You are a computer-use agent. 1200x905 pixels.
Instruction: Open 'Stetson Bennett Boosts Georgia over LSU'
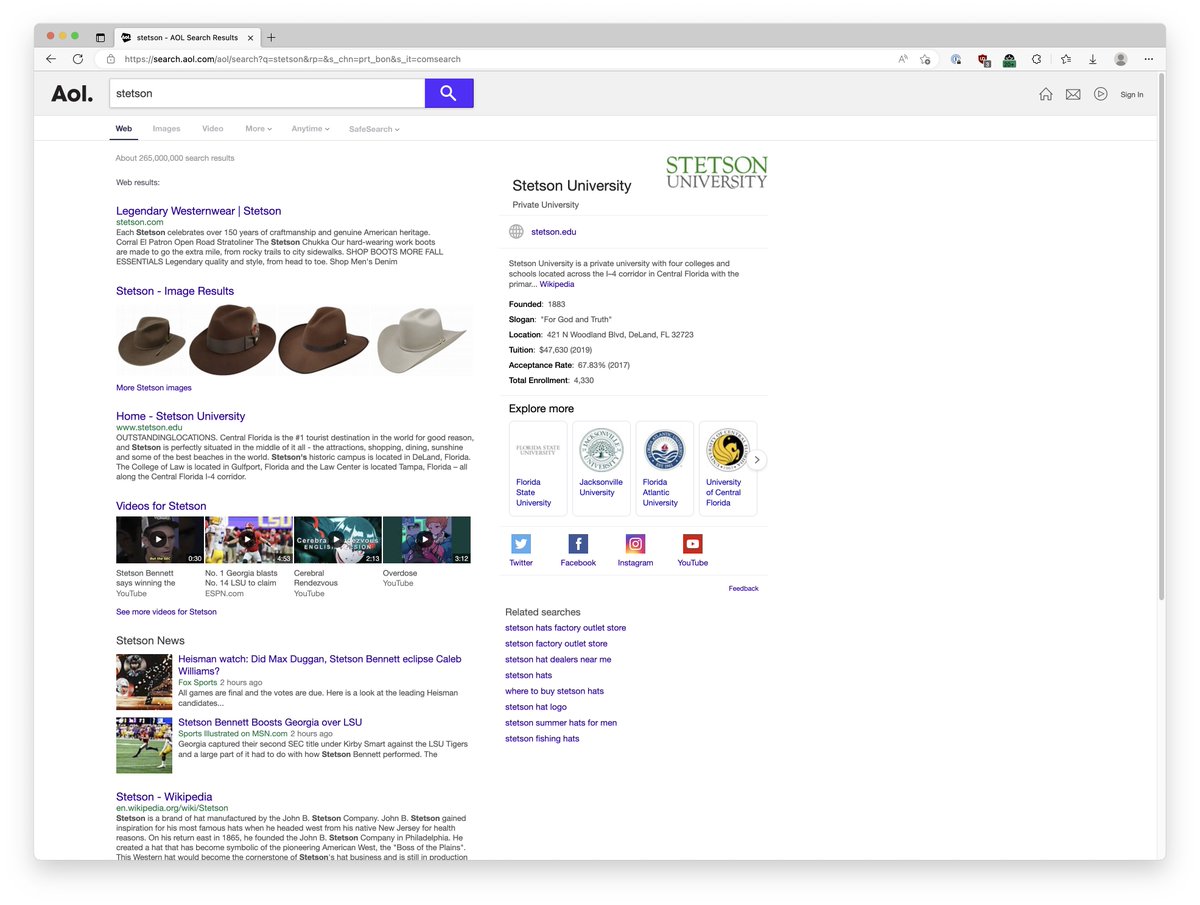pos(270,722)
